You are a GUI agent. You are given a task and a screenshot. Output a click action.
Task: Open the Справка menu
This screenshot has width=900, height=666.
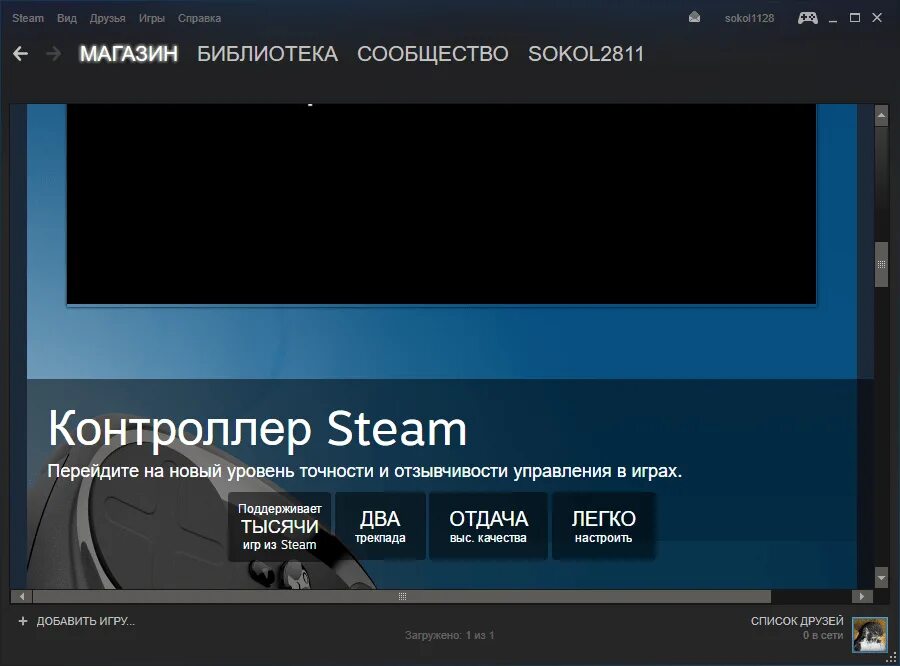pyautogui.click(x=199, y=18)
